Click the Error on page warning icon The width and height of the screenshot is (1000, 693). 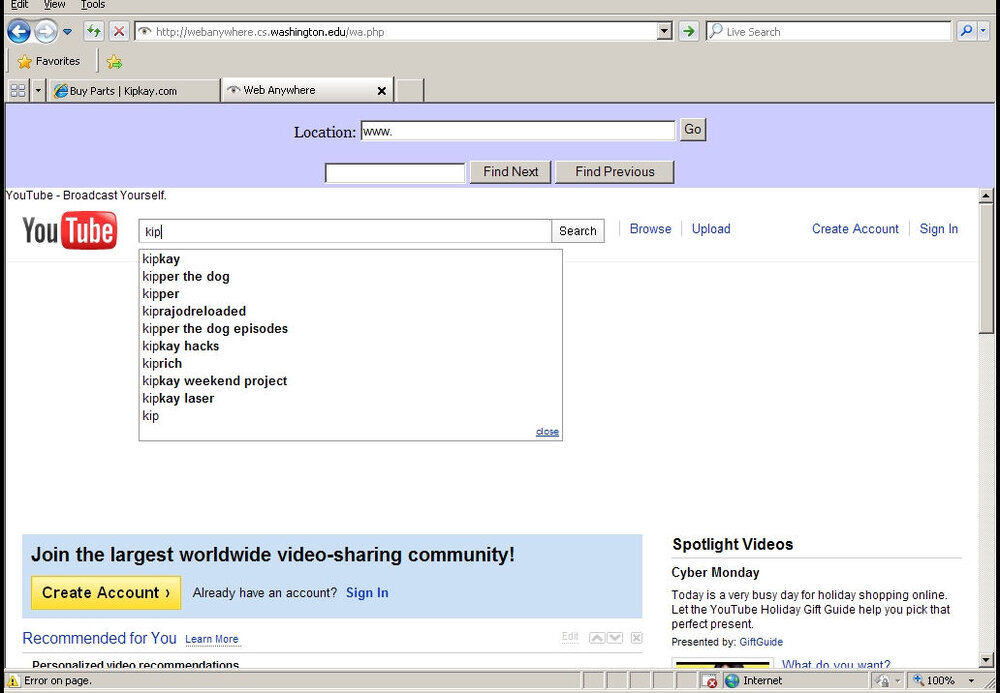[x=12, y=681]
